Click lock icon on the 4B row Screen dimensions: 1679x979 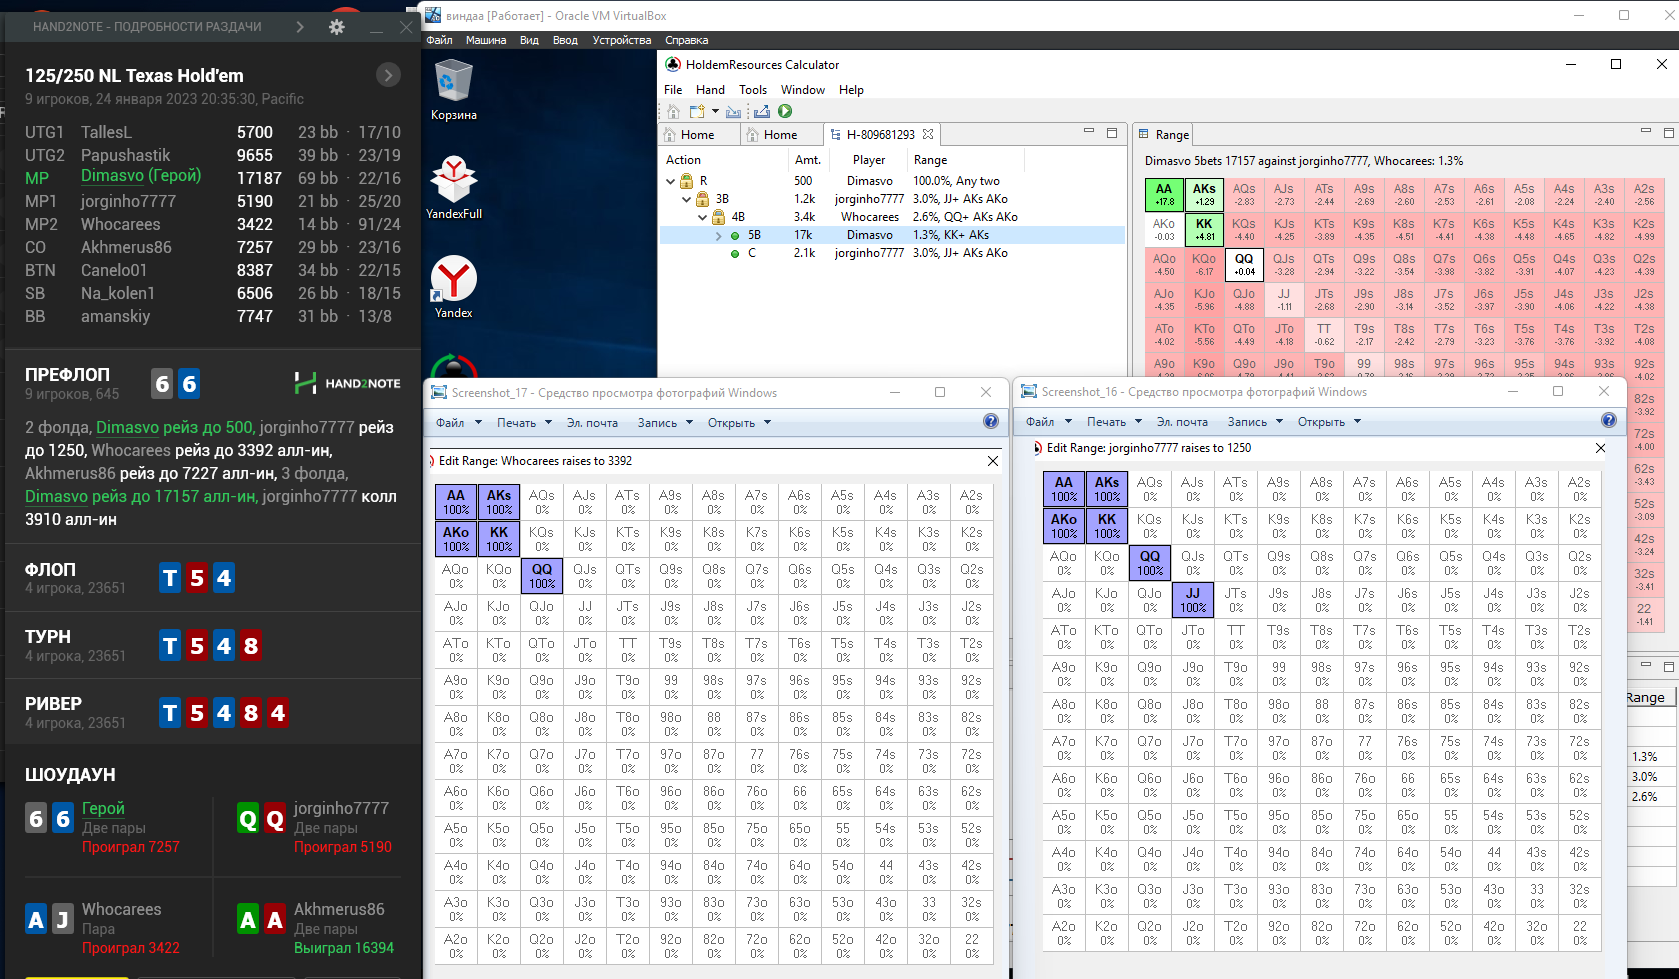click(718, 217)
